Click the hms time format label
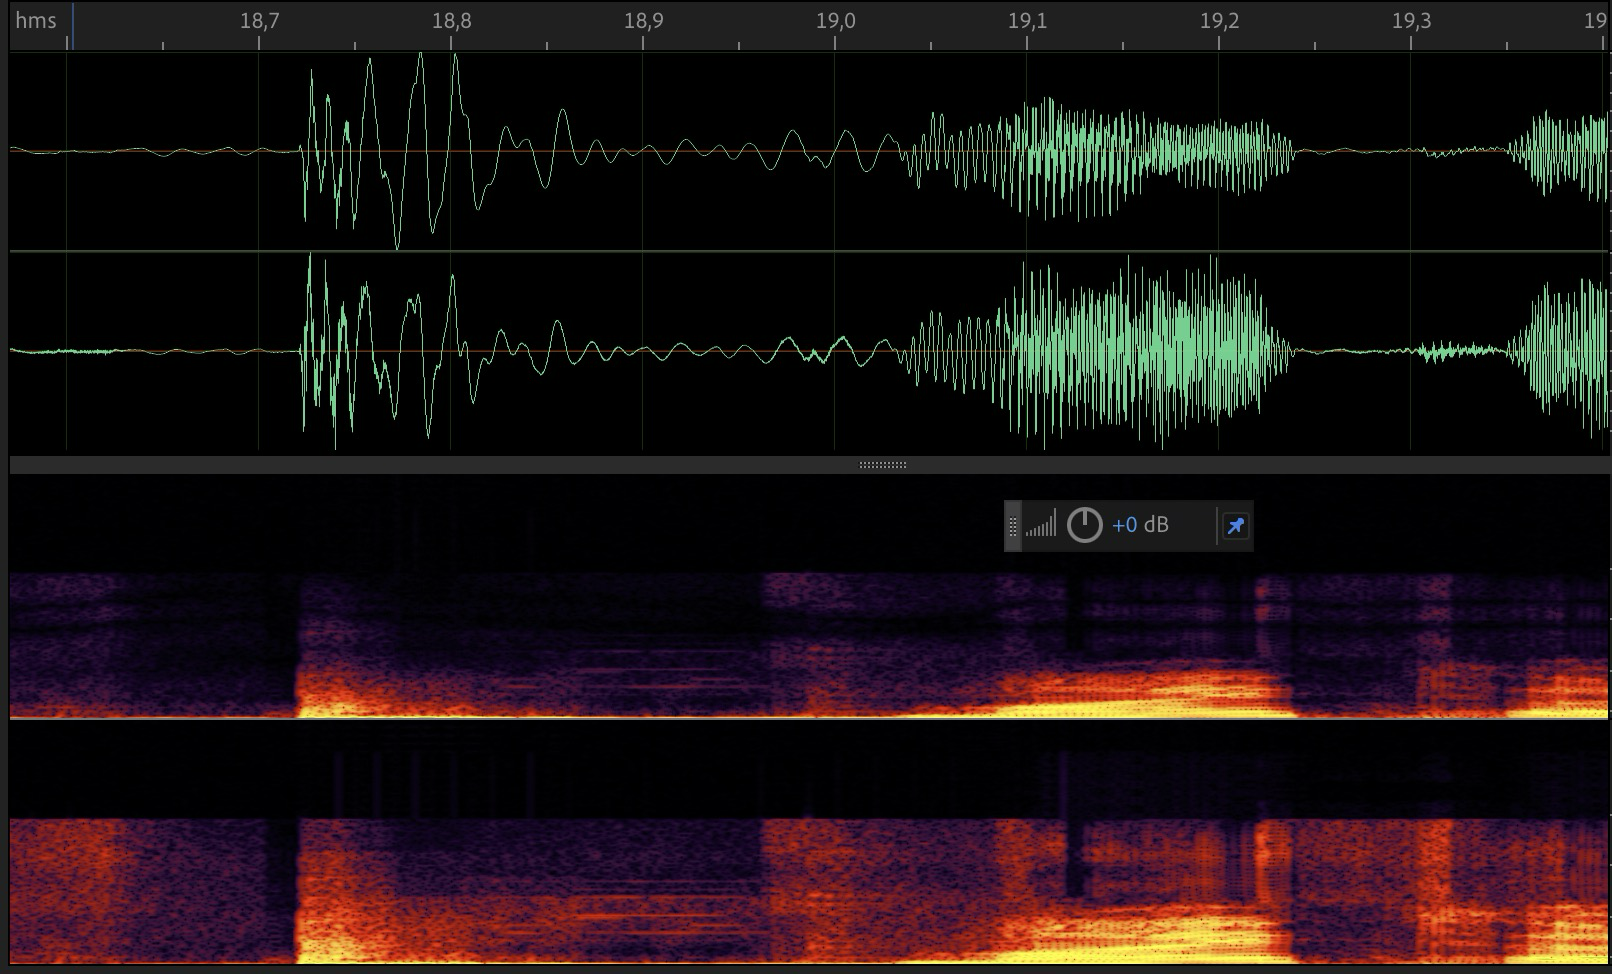This screenshot has height=974, width=1612. [36, 21]
